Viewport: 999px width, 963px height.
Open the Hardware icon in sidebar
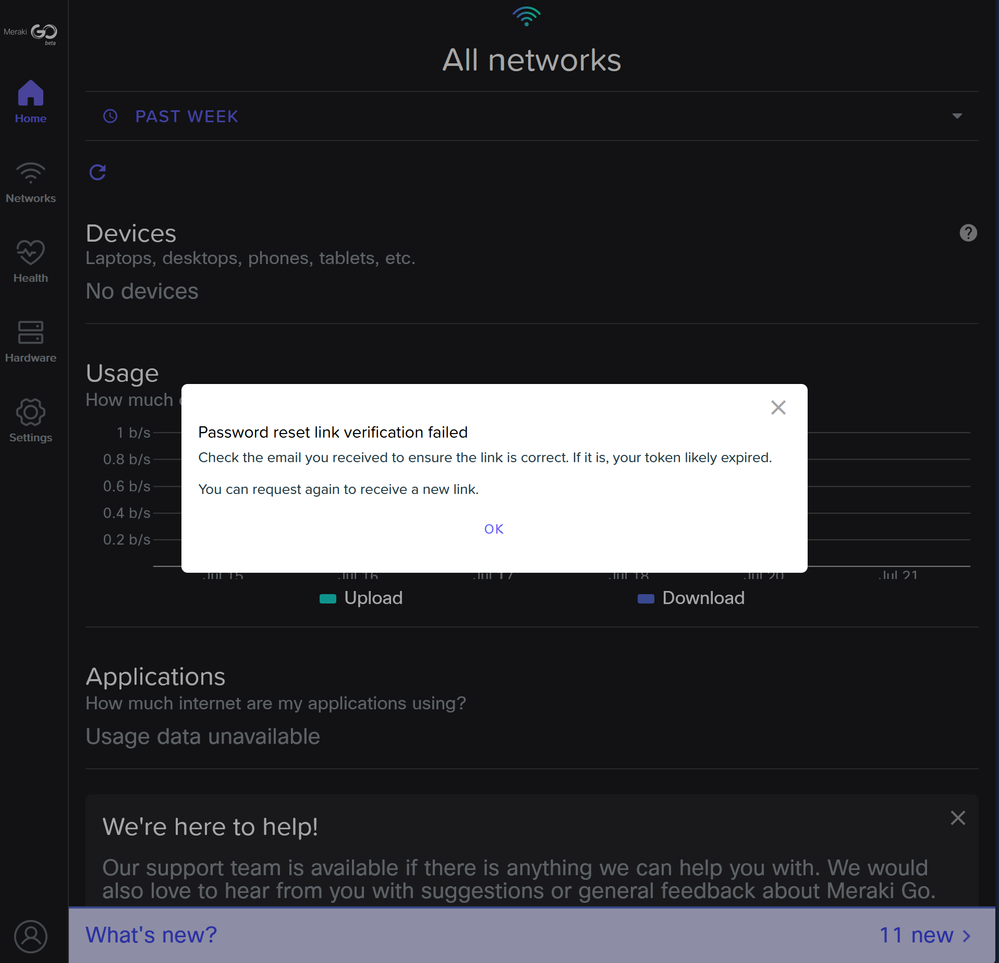pyautogui.click(x=31, y=333)
